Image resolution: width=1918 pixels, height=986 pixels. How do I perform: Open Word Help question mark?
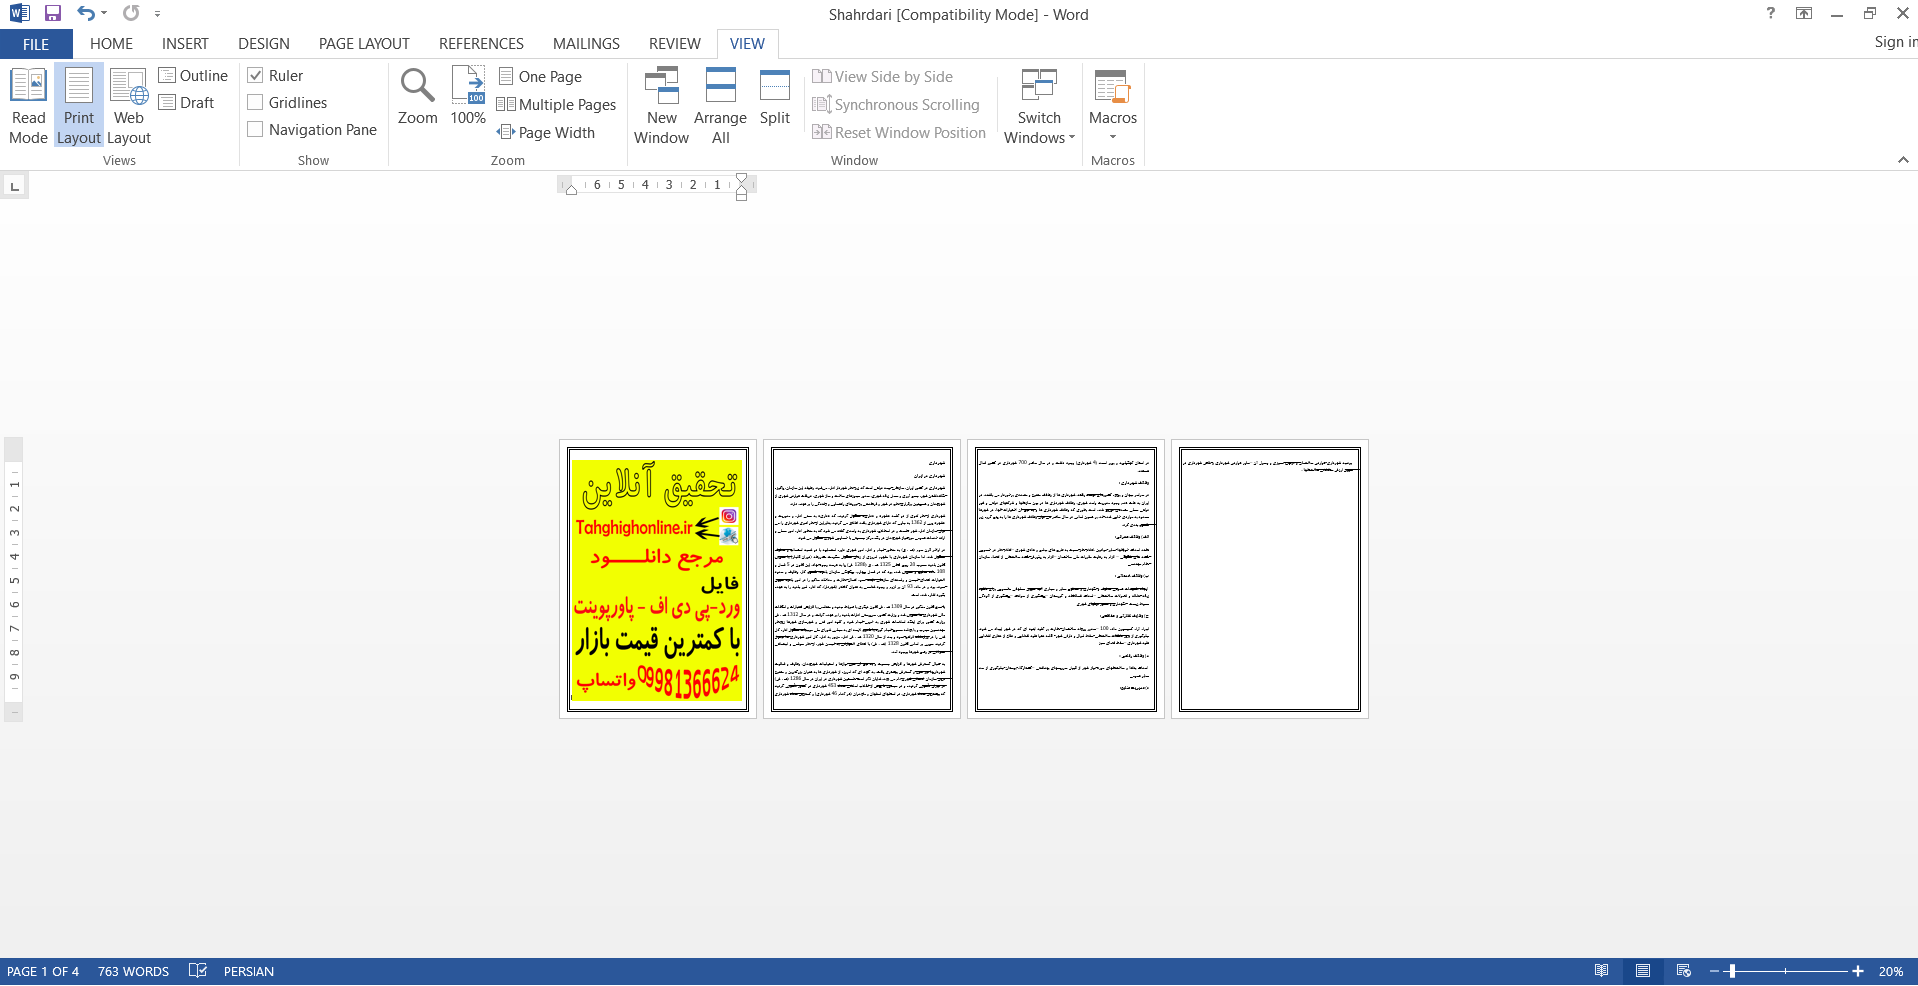click(x=1771, y=14)
